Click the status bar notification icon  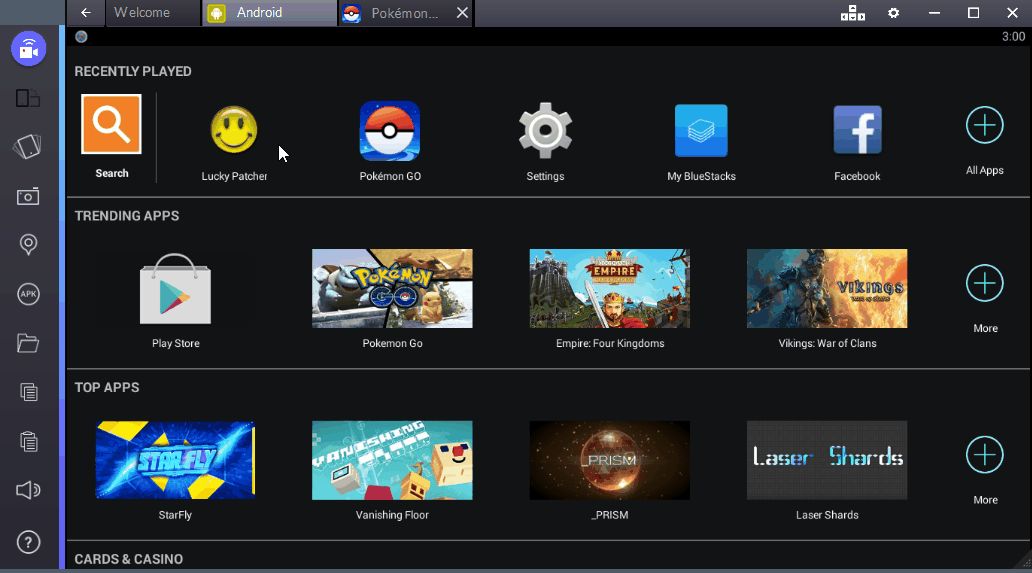point(81,37)
